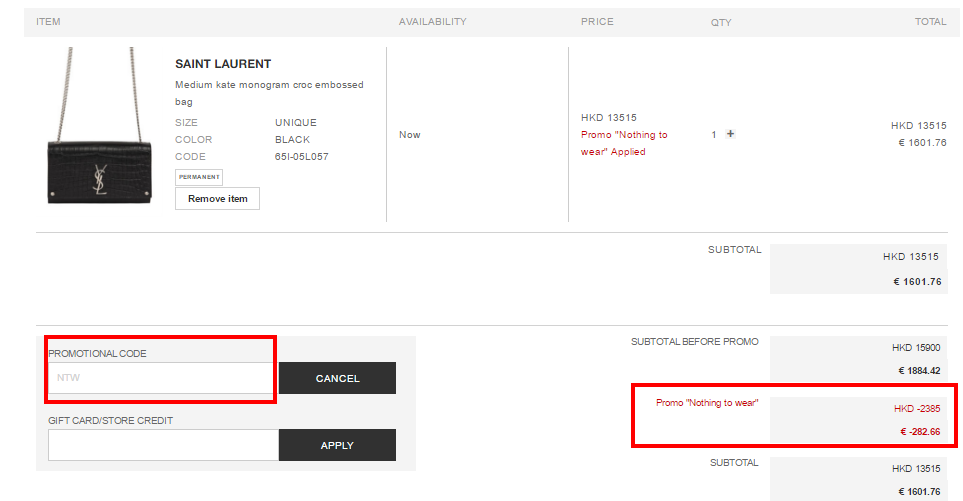Click the color value BLACK
The height and width of the screenshot is (501, 963).
(x=292, y=139)
